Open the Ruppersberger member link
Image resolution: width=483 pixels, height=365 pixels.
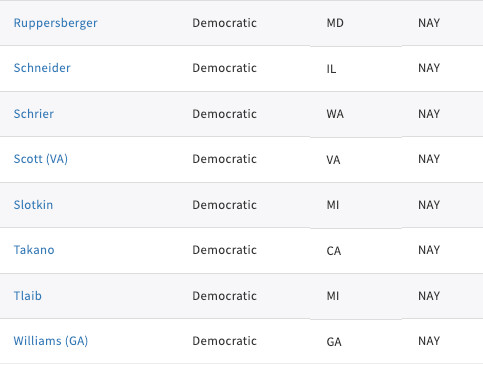point(55,23)
